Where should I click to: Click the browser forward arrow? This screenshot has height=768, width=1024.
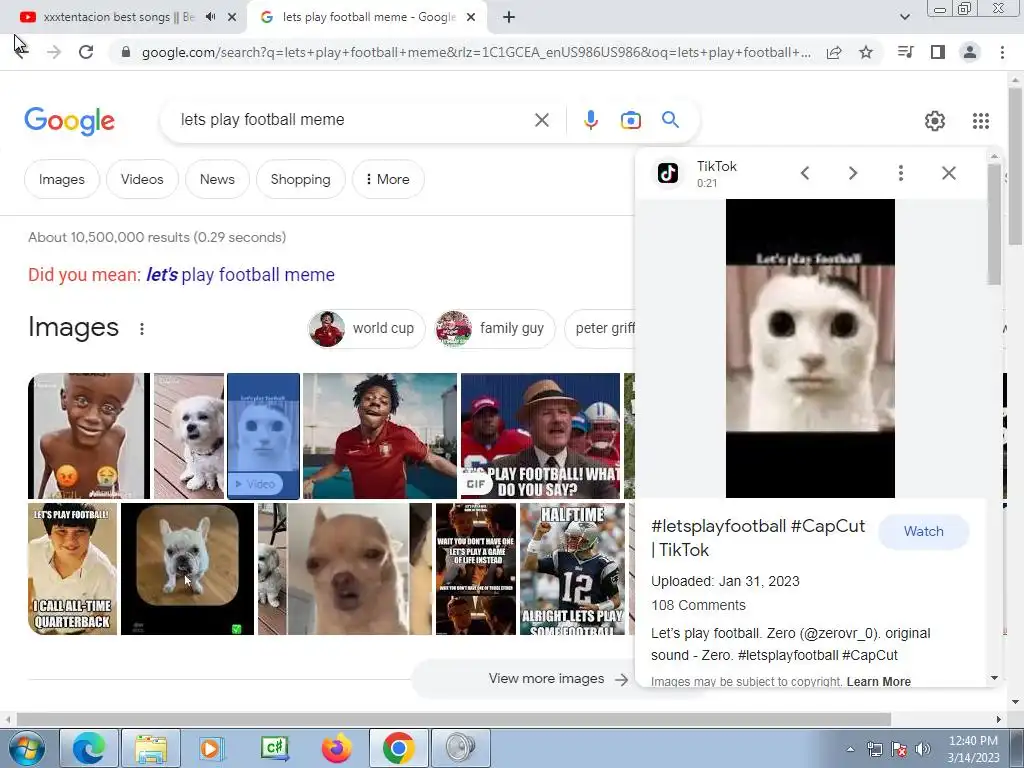(x=54, y=52)
